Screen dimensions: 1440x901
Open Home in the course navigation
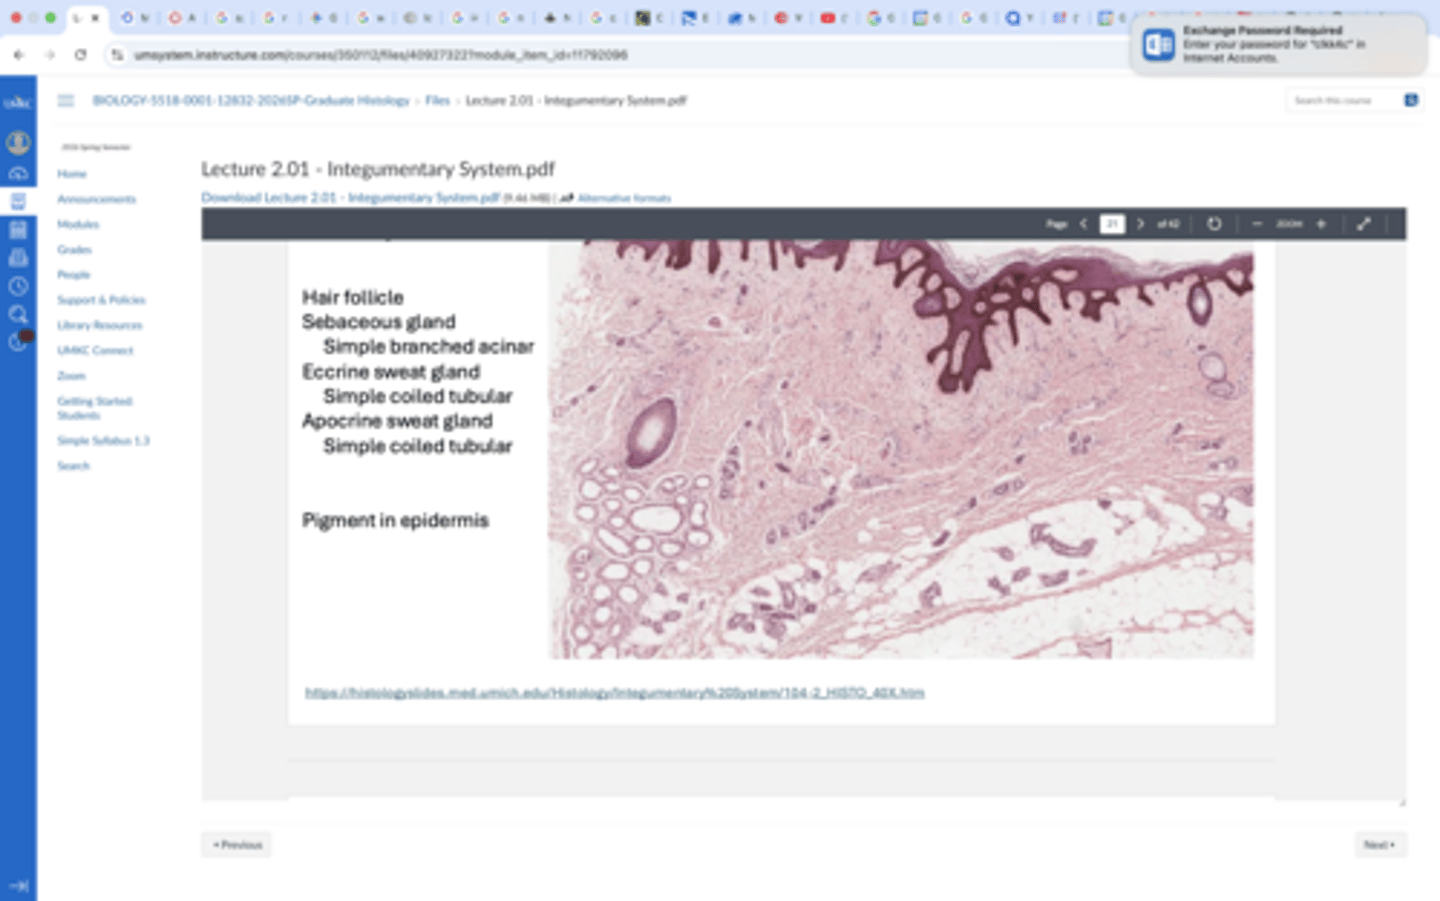pos(72,174)
